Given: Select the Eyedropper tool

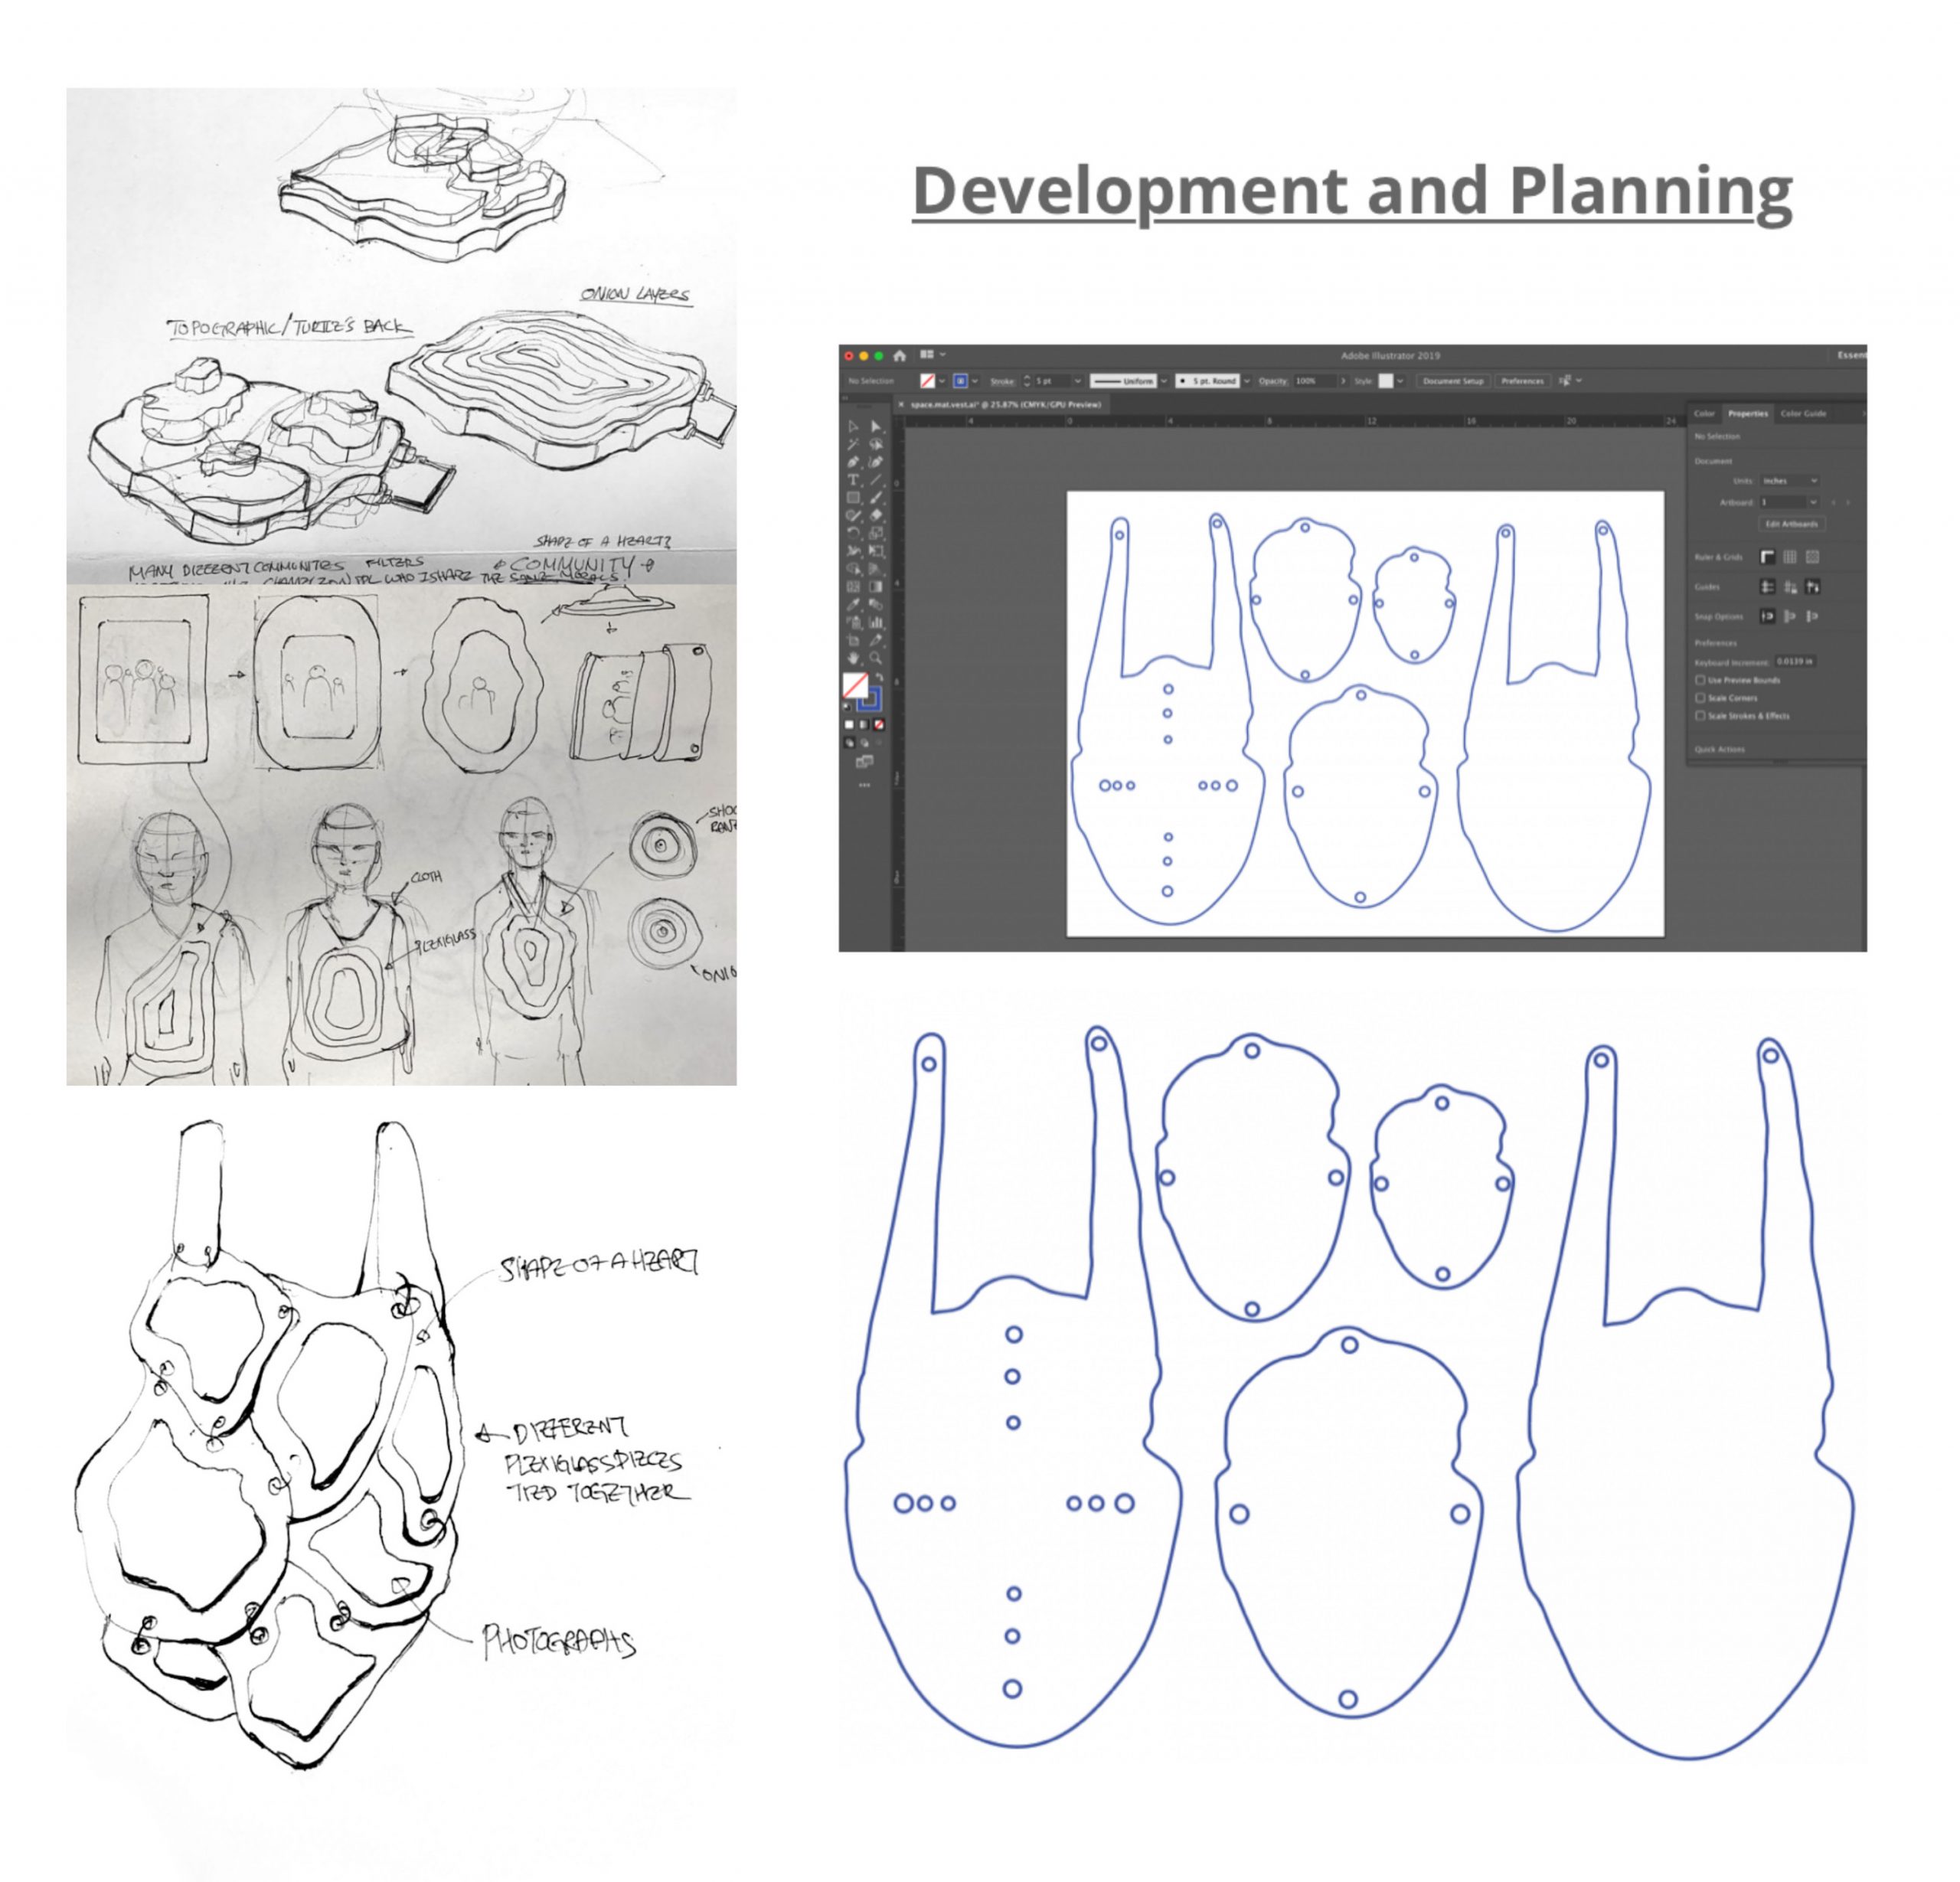Looking at the screenshot, I should tap(853, 604).
